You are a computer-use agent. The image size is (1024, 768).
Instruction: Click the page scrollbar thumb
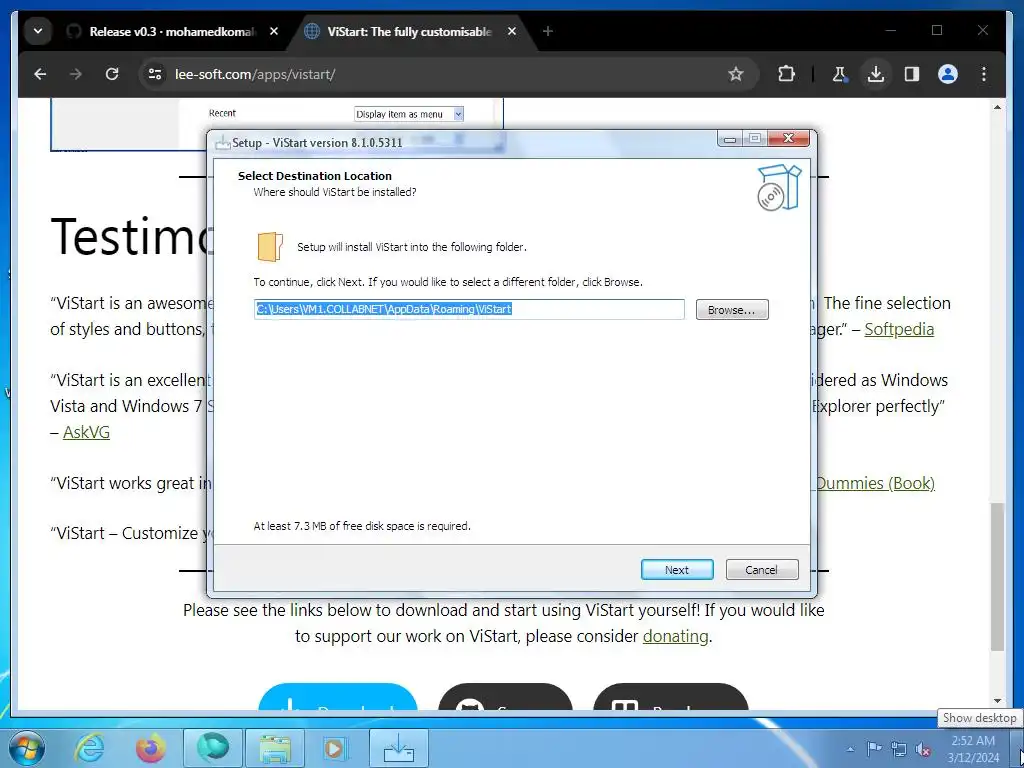997,576
